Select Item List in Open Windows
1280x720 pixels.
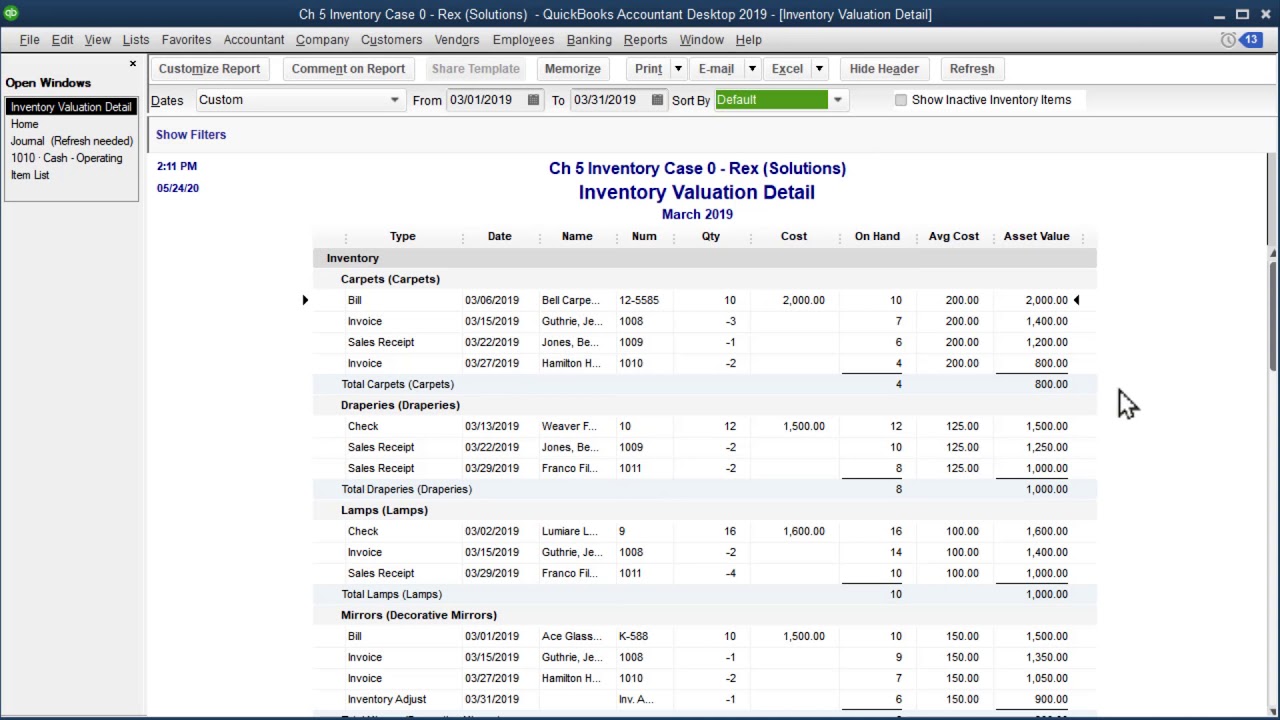tap(30, 175)
